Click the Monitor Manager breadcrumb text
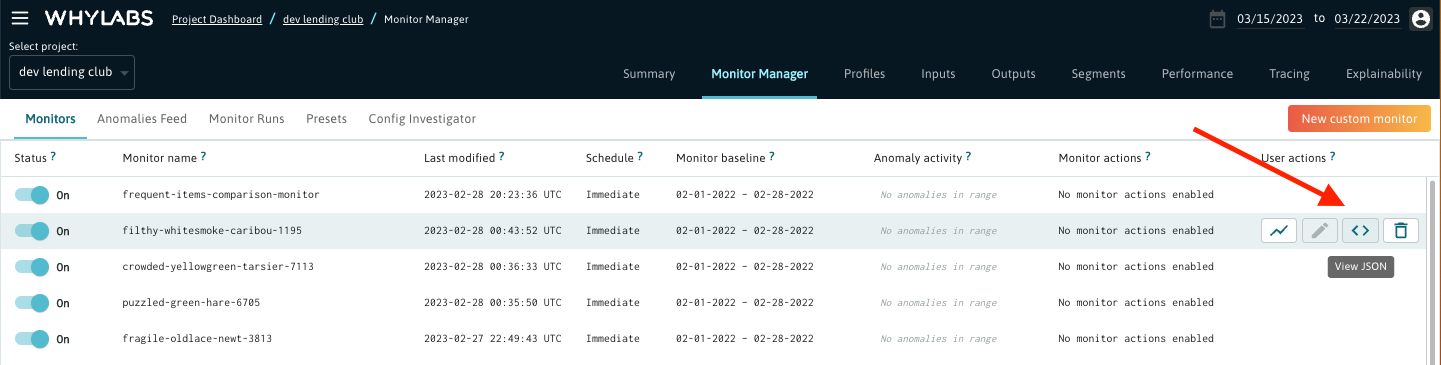Viewport: 1441px width, 365px height. pyautogui.click(x=426, y=19)
